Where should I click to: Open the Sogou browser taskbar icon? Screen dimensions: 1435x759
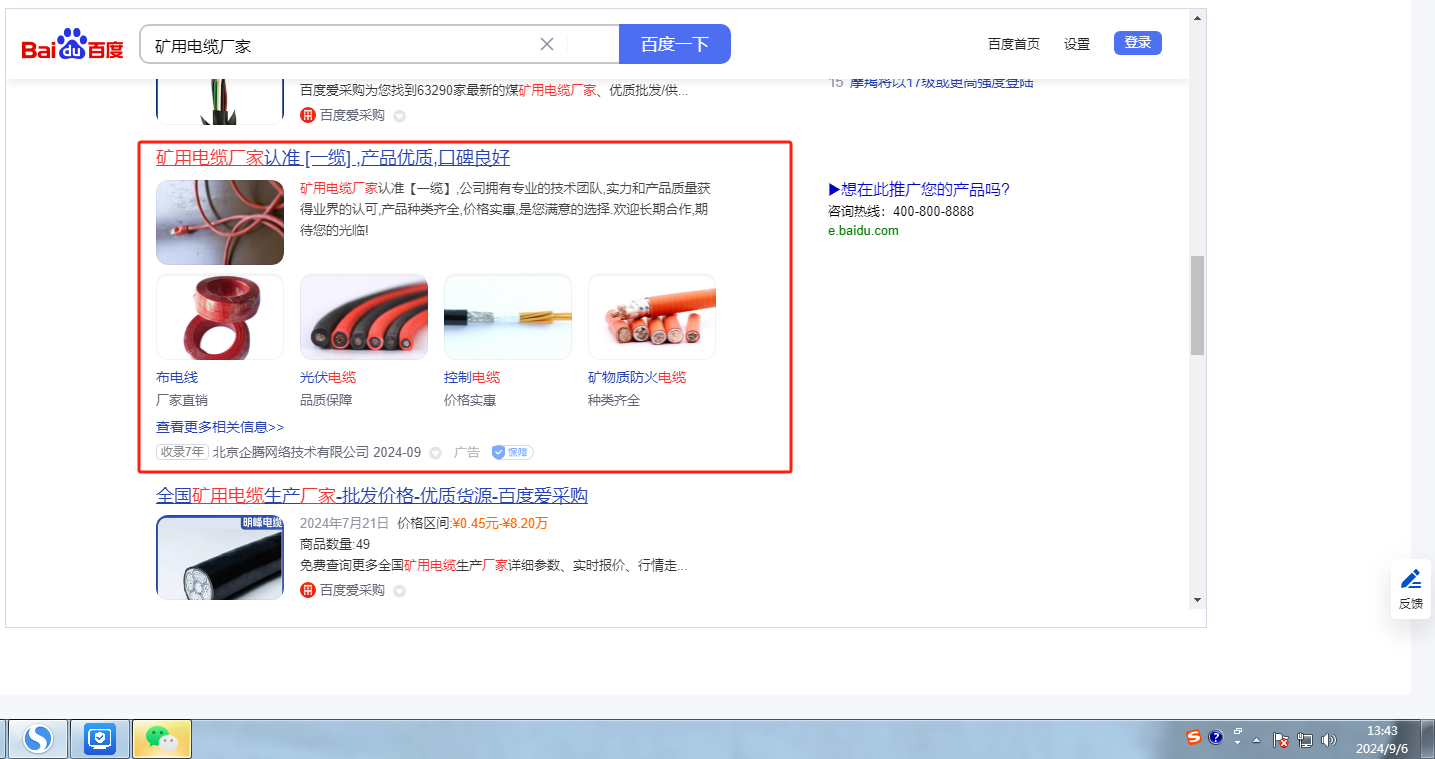[38, 739]
